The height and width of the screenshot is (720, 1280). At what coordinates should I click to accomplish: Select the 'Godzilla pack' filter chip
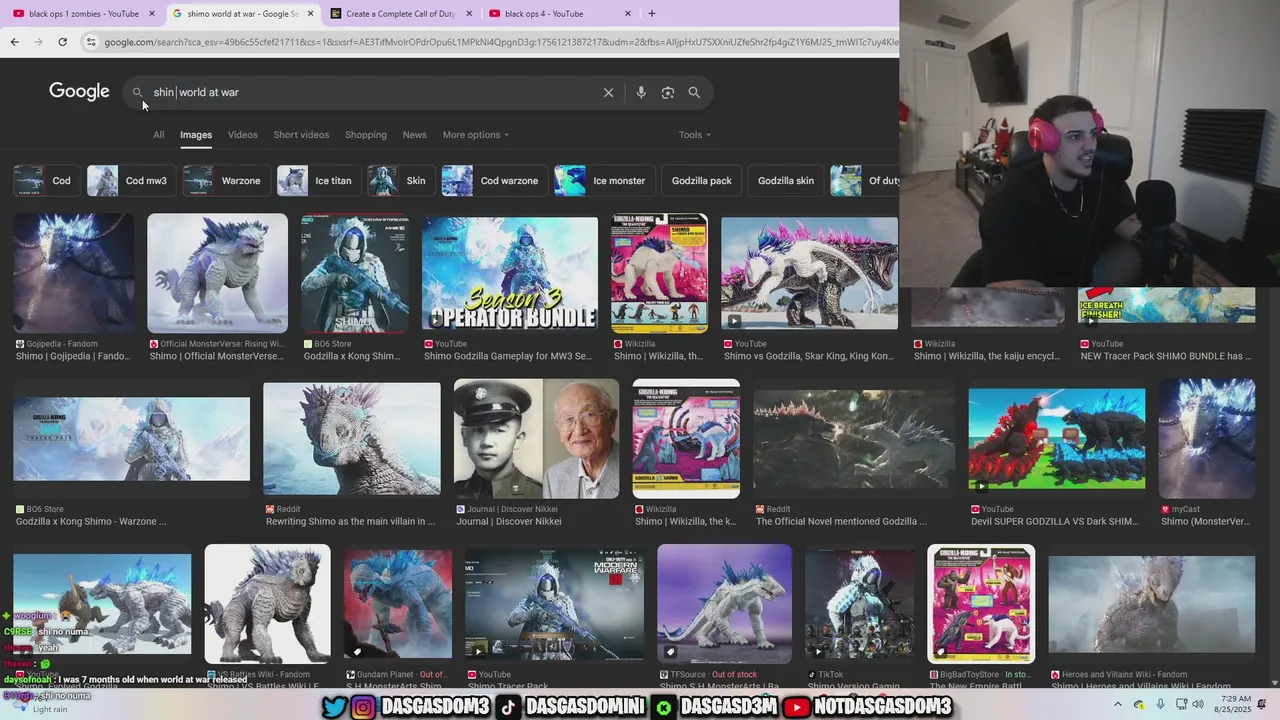701,181
